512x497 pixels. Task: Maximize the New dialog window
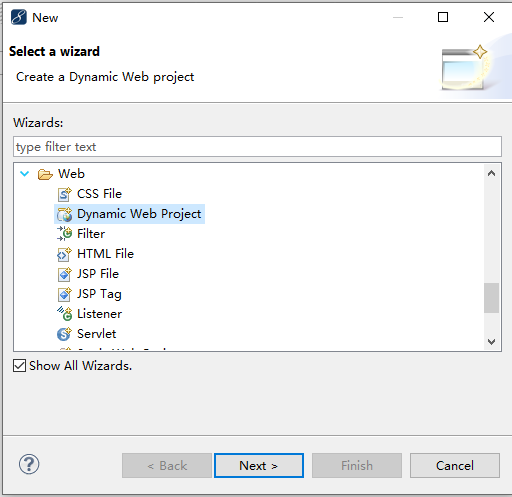pos(443,17)
